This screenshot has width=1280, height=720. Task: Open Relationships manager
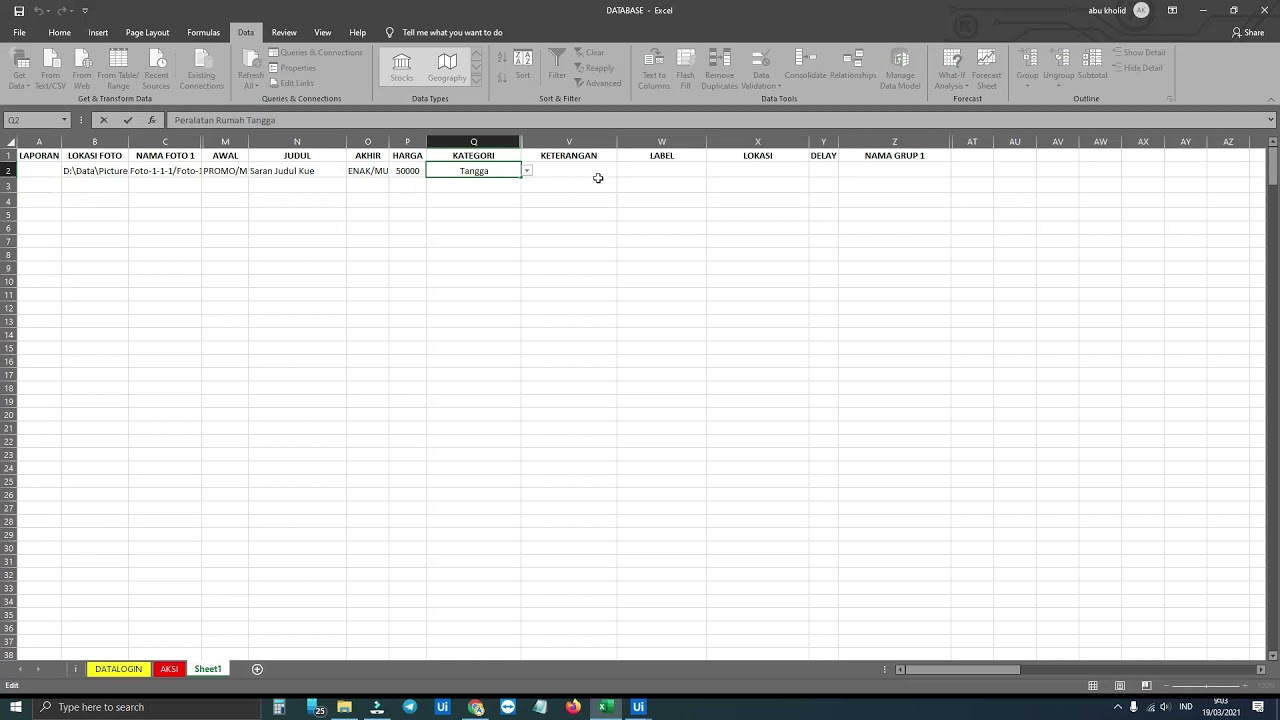coord(853,65)
